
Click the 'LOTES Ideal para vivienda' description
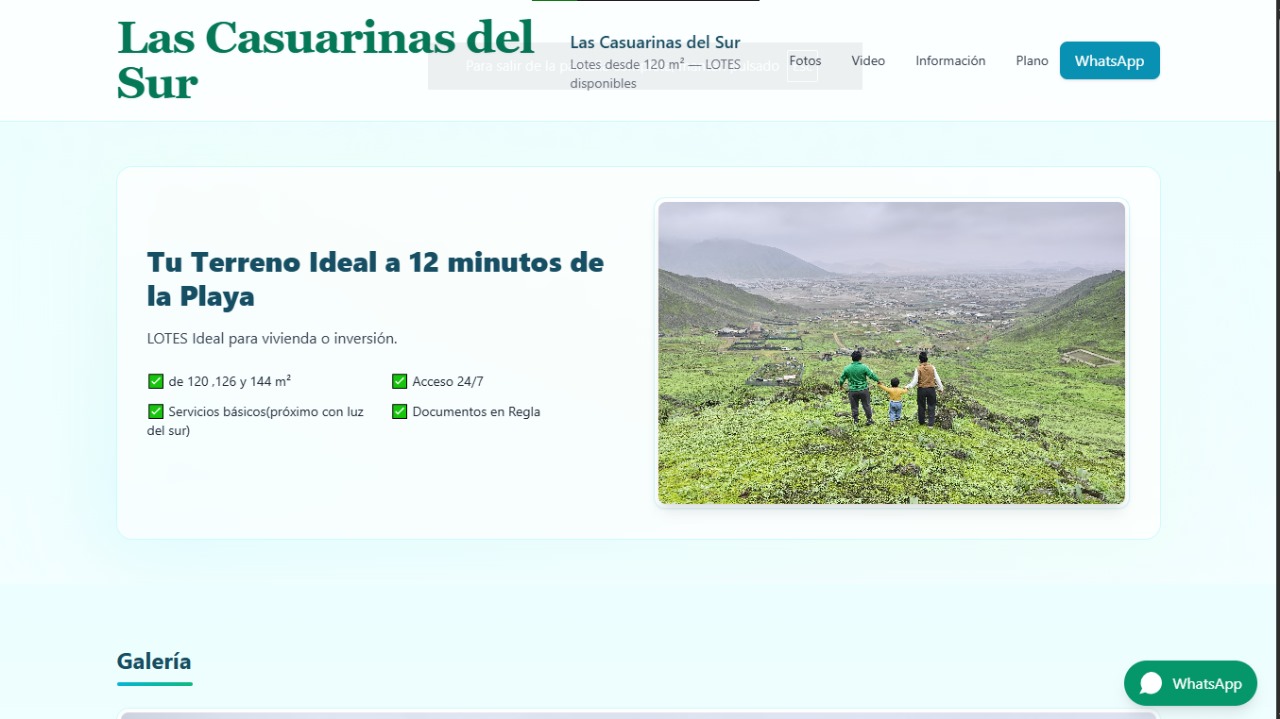272,339
